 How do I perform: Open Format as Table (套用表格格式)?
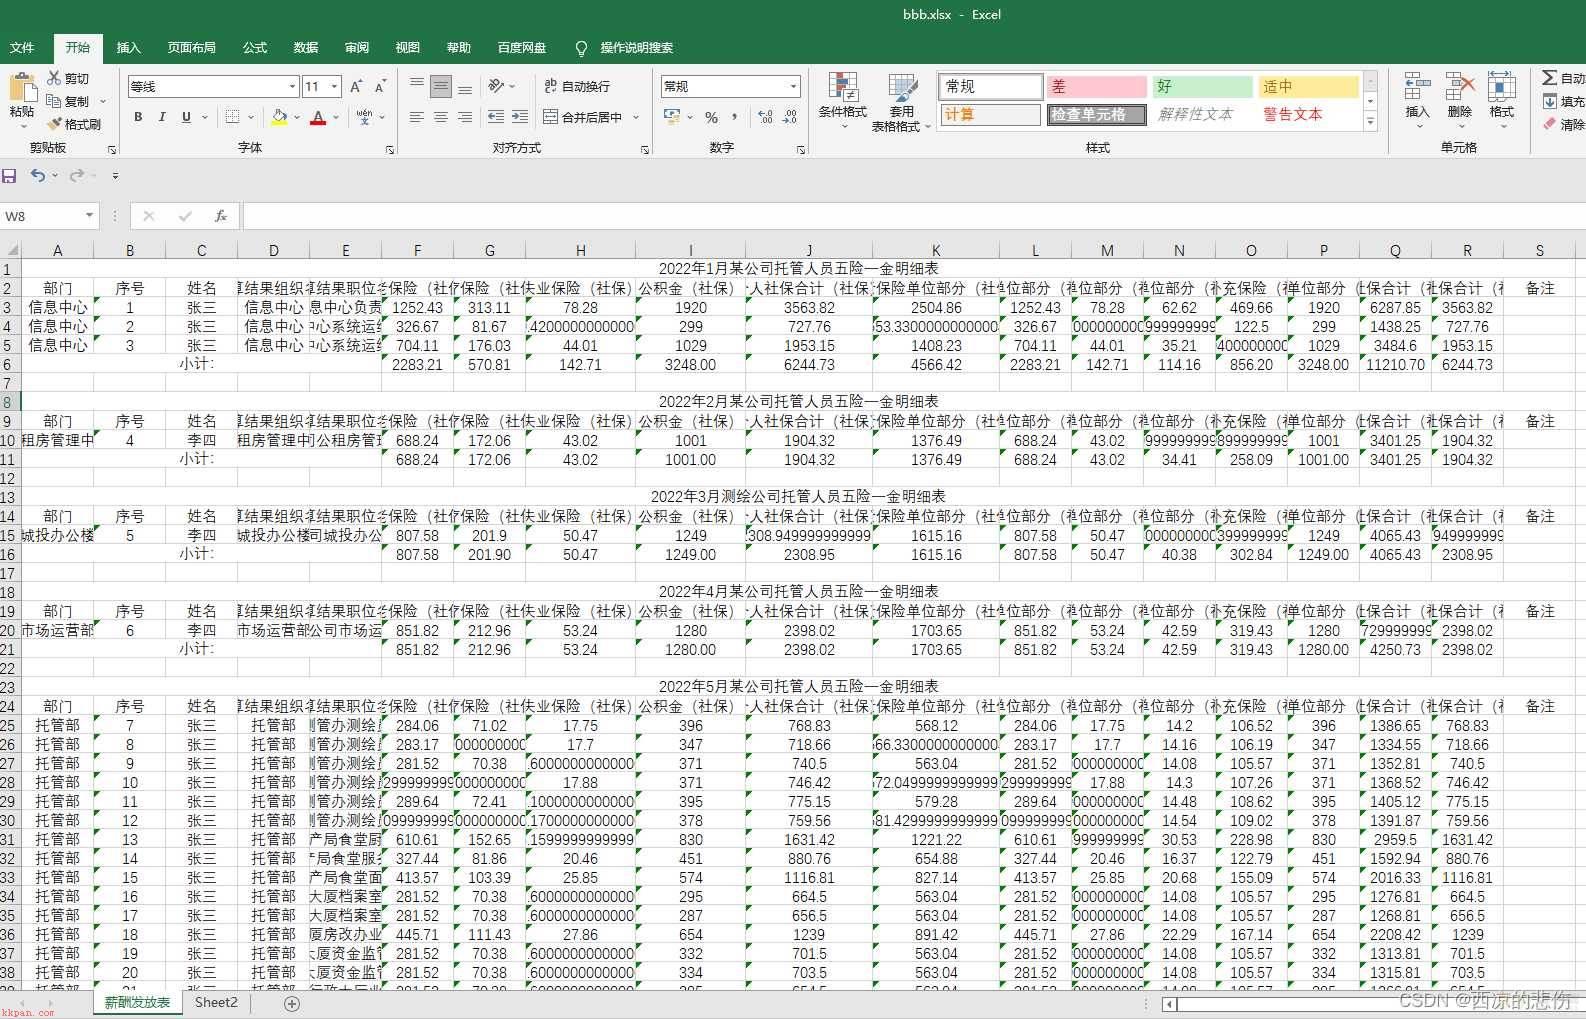pos(901,102)
